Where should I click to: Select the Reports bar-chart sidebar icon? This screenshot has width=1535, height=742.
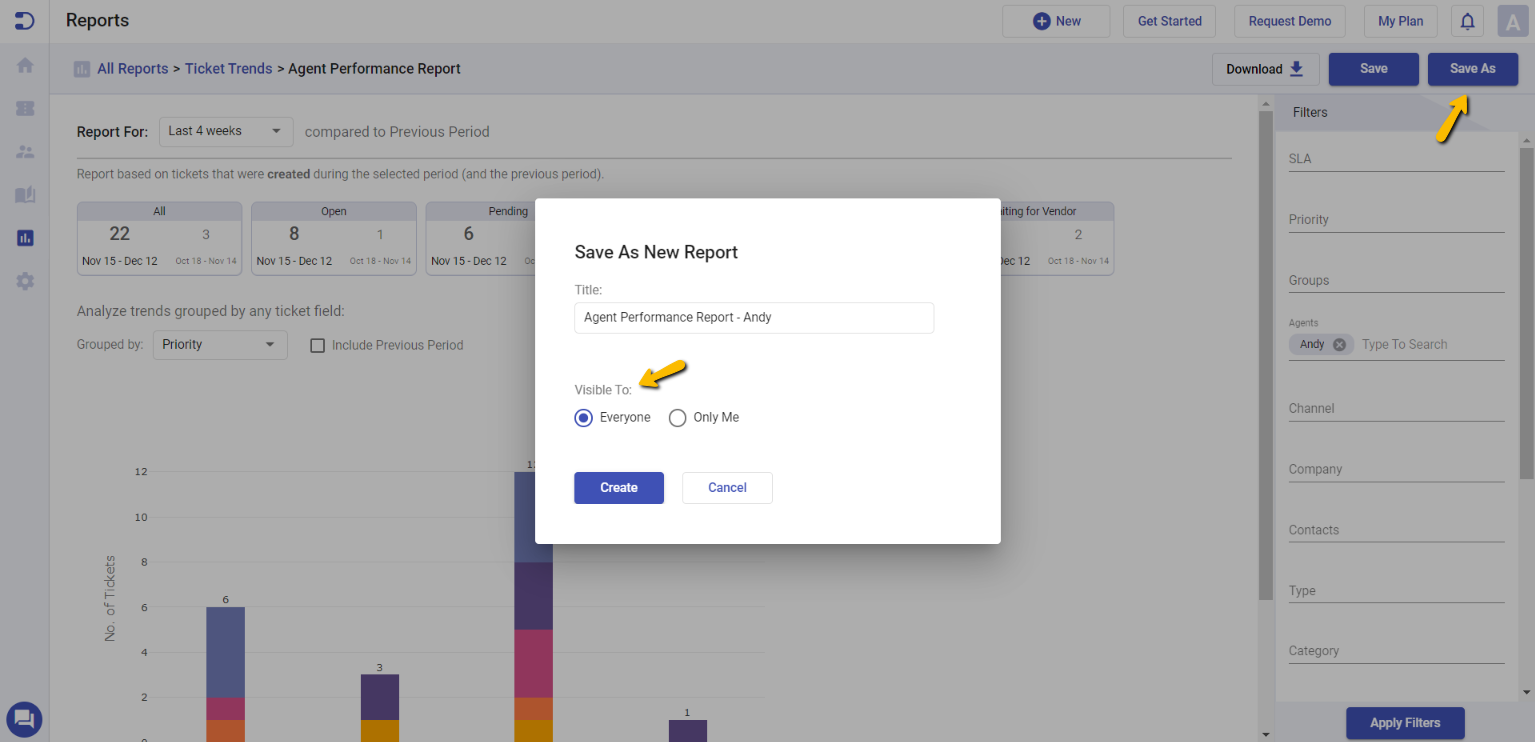coord(24,237)
